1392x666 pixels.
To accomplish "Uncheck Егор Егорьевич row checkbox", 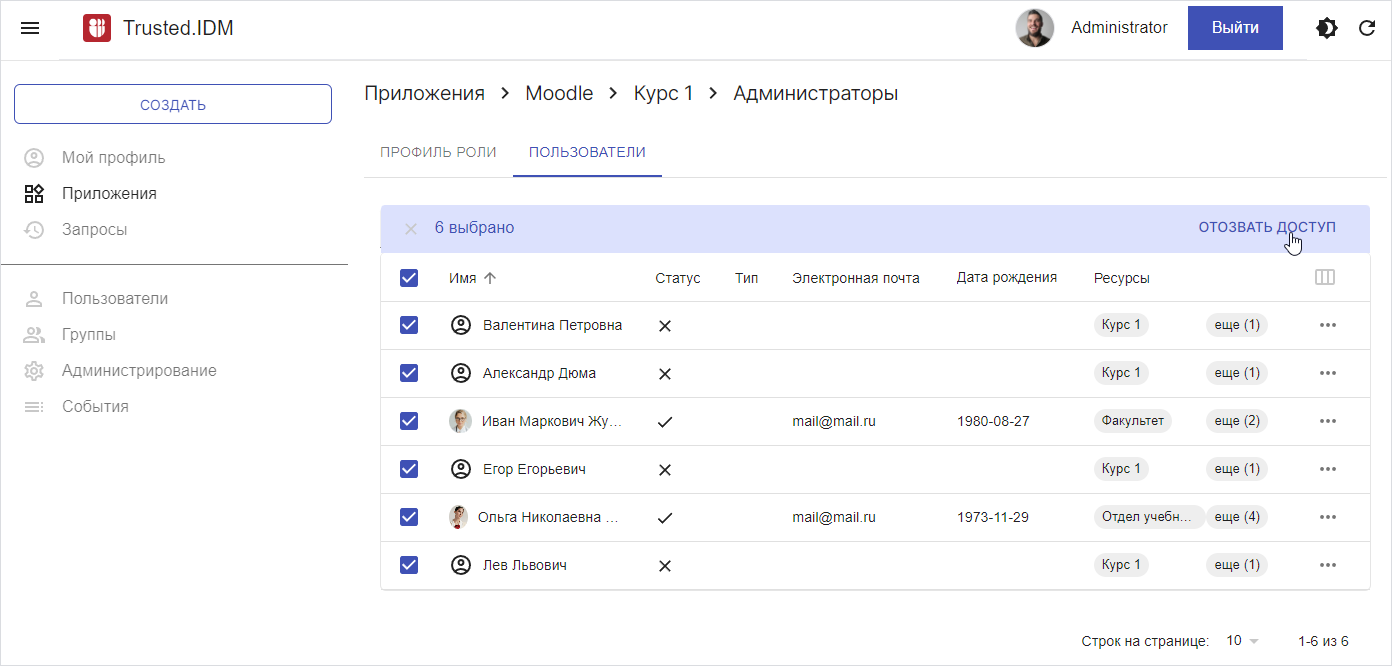I will [409, 469].
